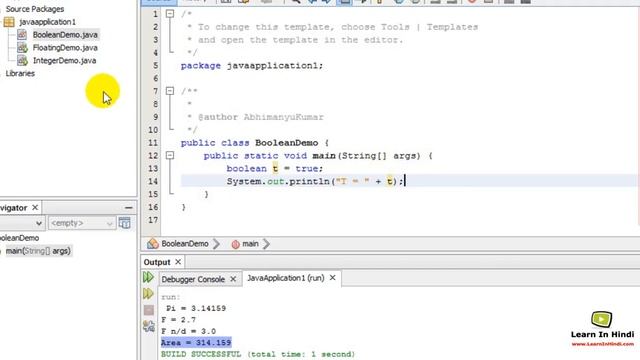Collapse the Javadoc comment fold at line 7
Screen dimensions: 640x360
[170, 91]
